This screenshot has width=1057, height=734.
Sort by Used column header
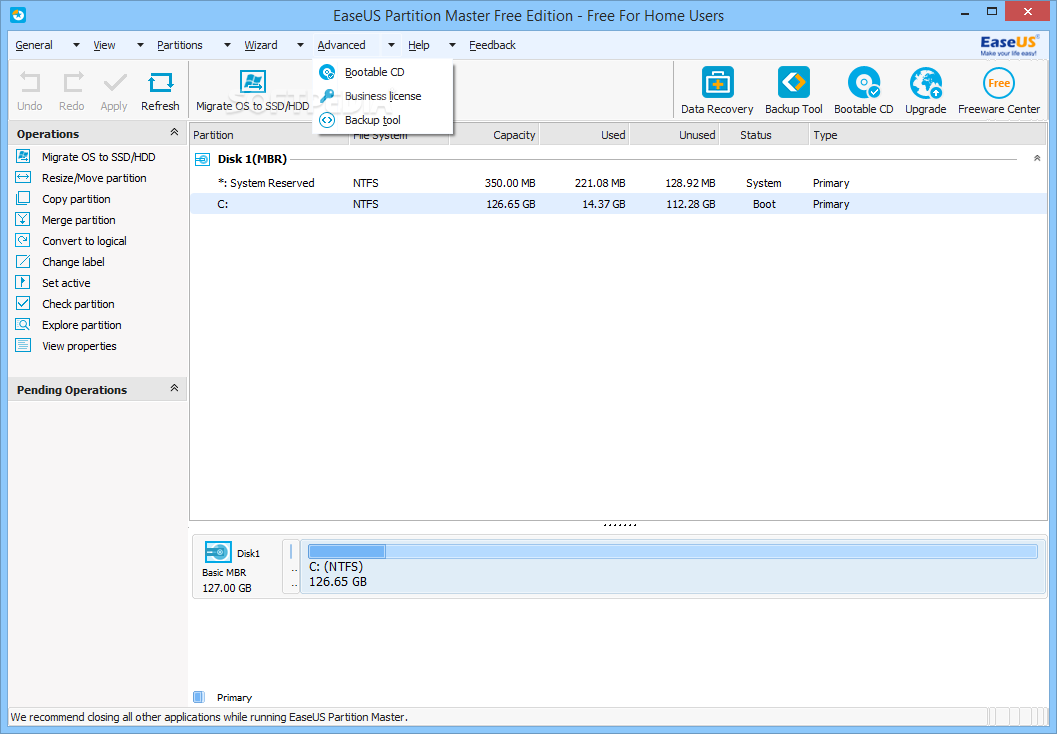[584, 135]
